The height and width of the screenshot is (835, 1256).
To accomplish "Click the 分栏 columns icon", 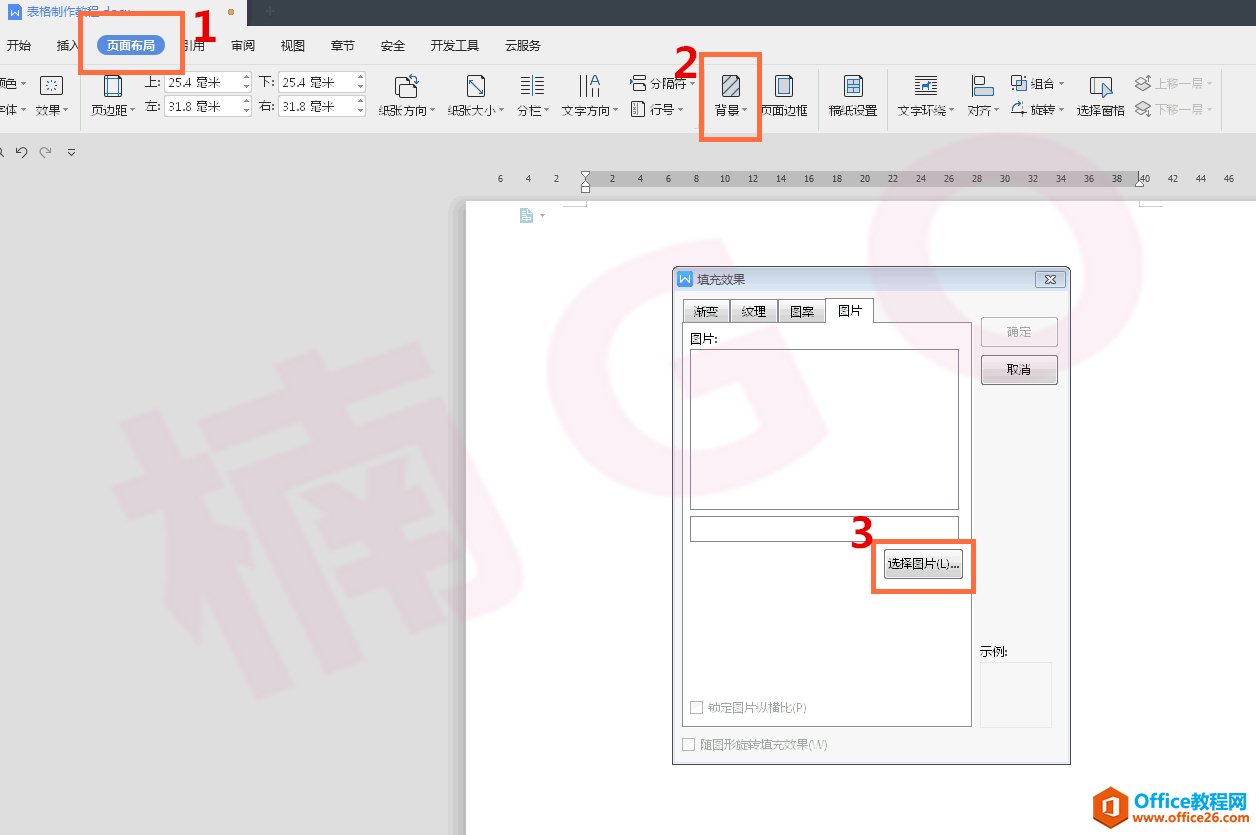I will [532, 86].
